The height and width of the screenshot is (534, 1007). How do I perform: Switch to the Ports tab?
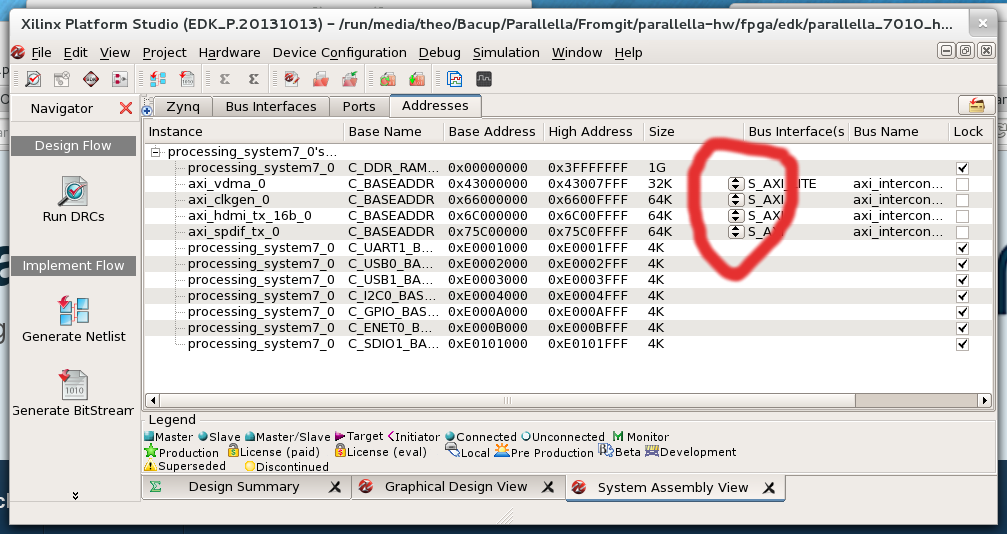click(358, 107)
